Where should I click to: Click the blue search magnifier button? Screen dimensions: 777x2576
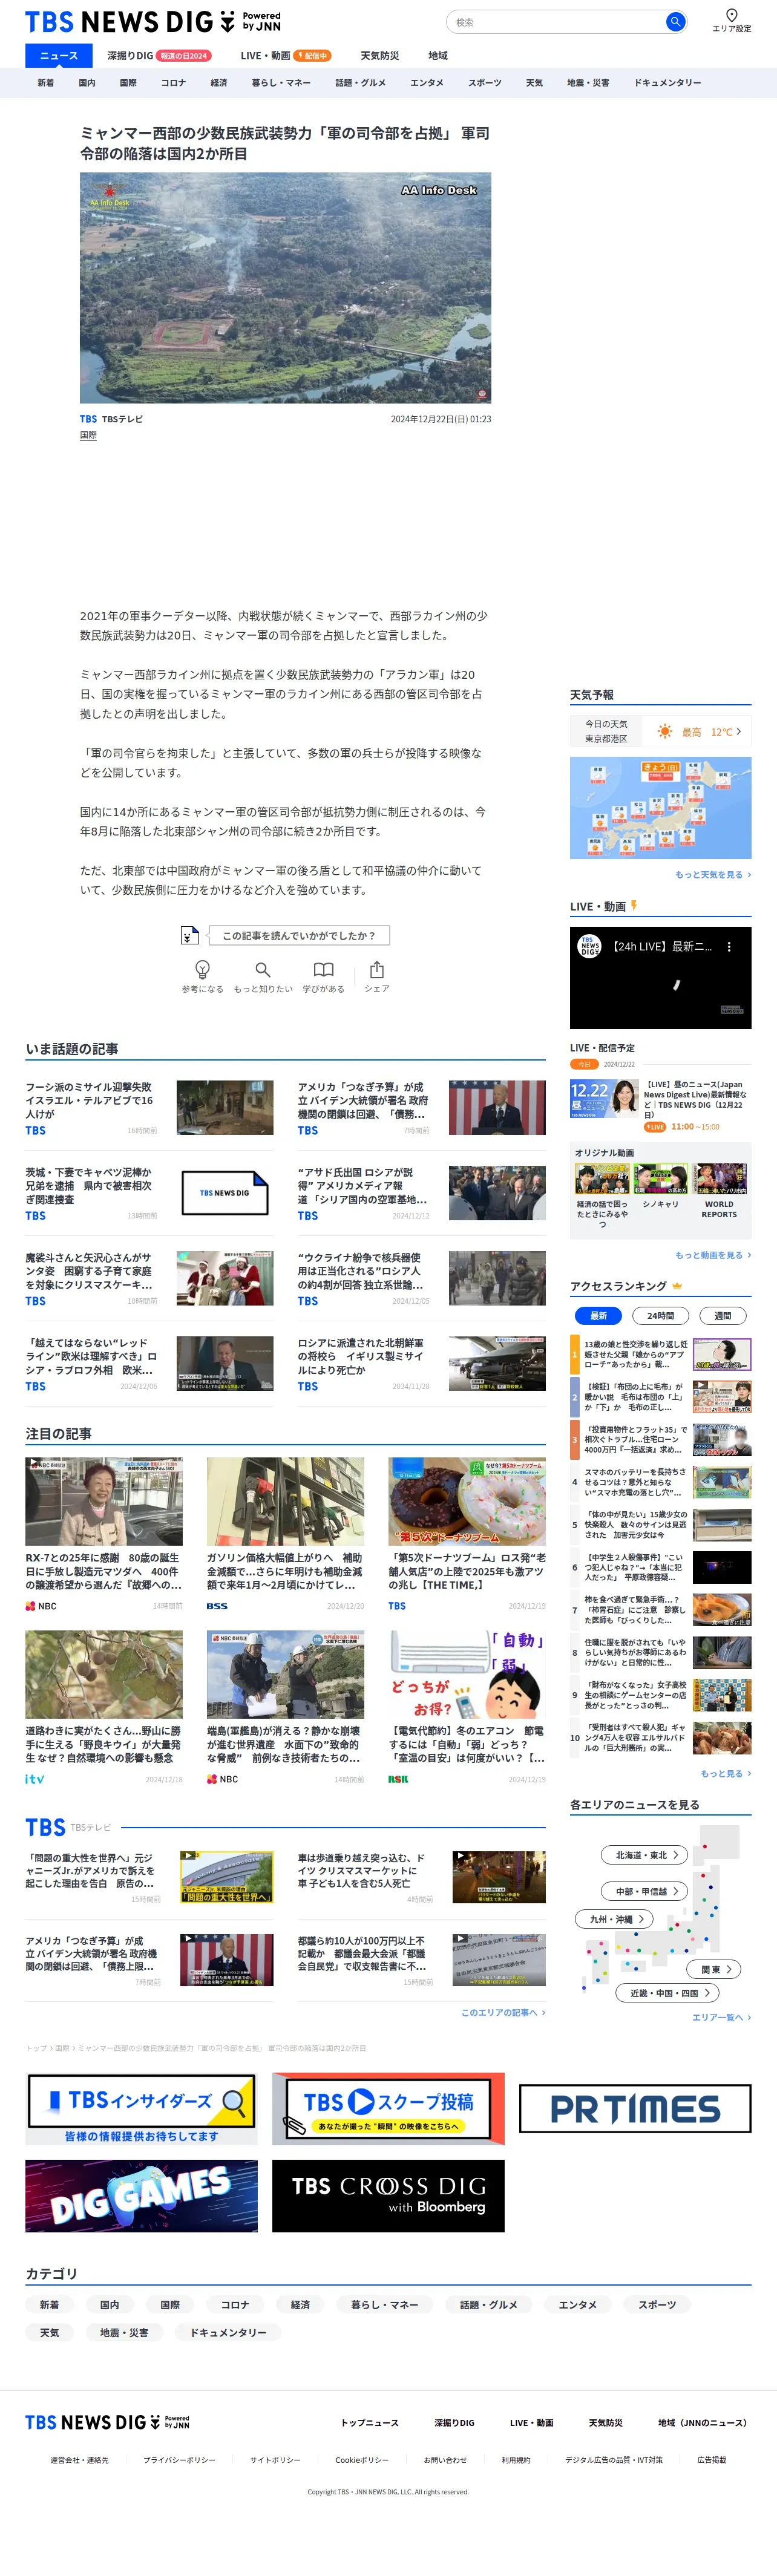click(675, 21)
